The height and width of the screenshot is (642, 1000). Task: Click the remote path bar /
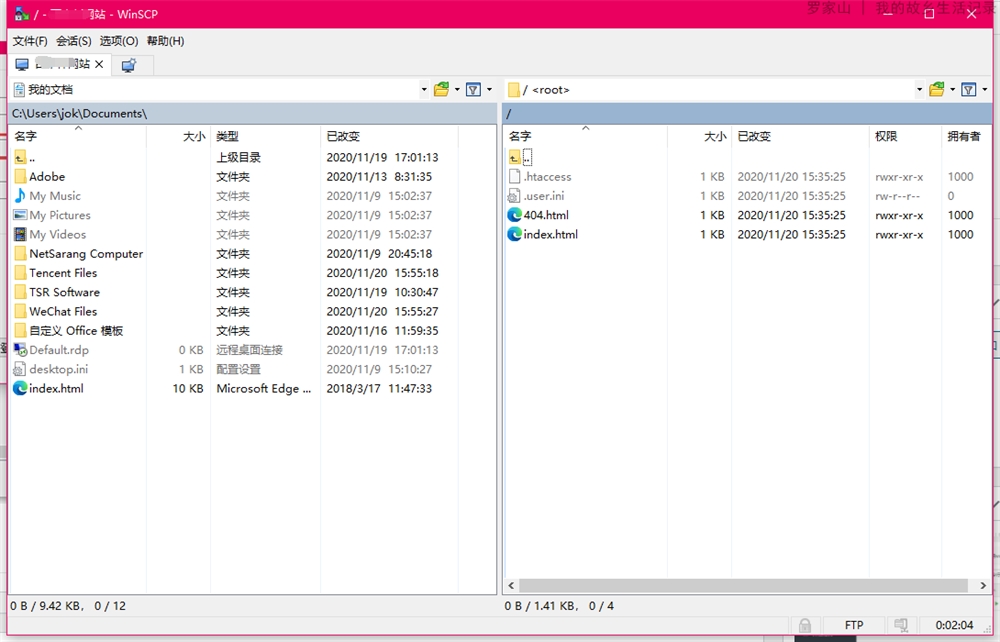point(747,113)
